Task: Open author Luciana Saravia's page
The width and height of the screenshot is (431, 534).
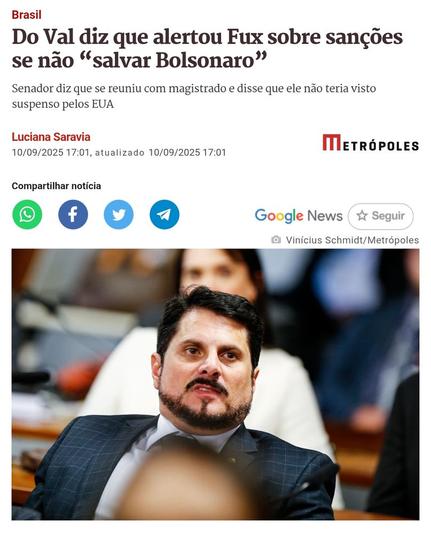Action: tap(51, 137)
